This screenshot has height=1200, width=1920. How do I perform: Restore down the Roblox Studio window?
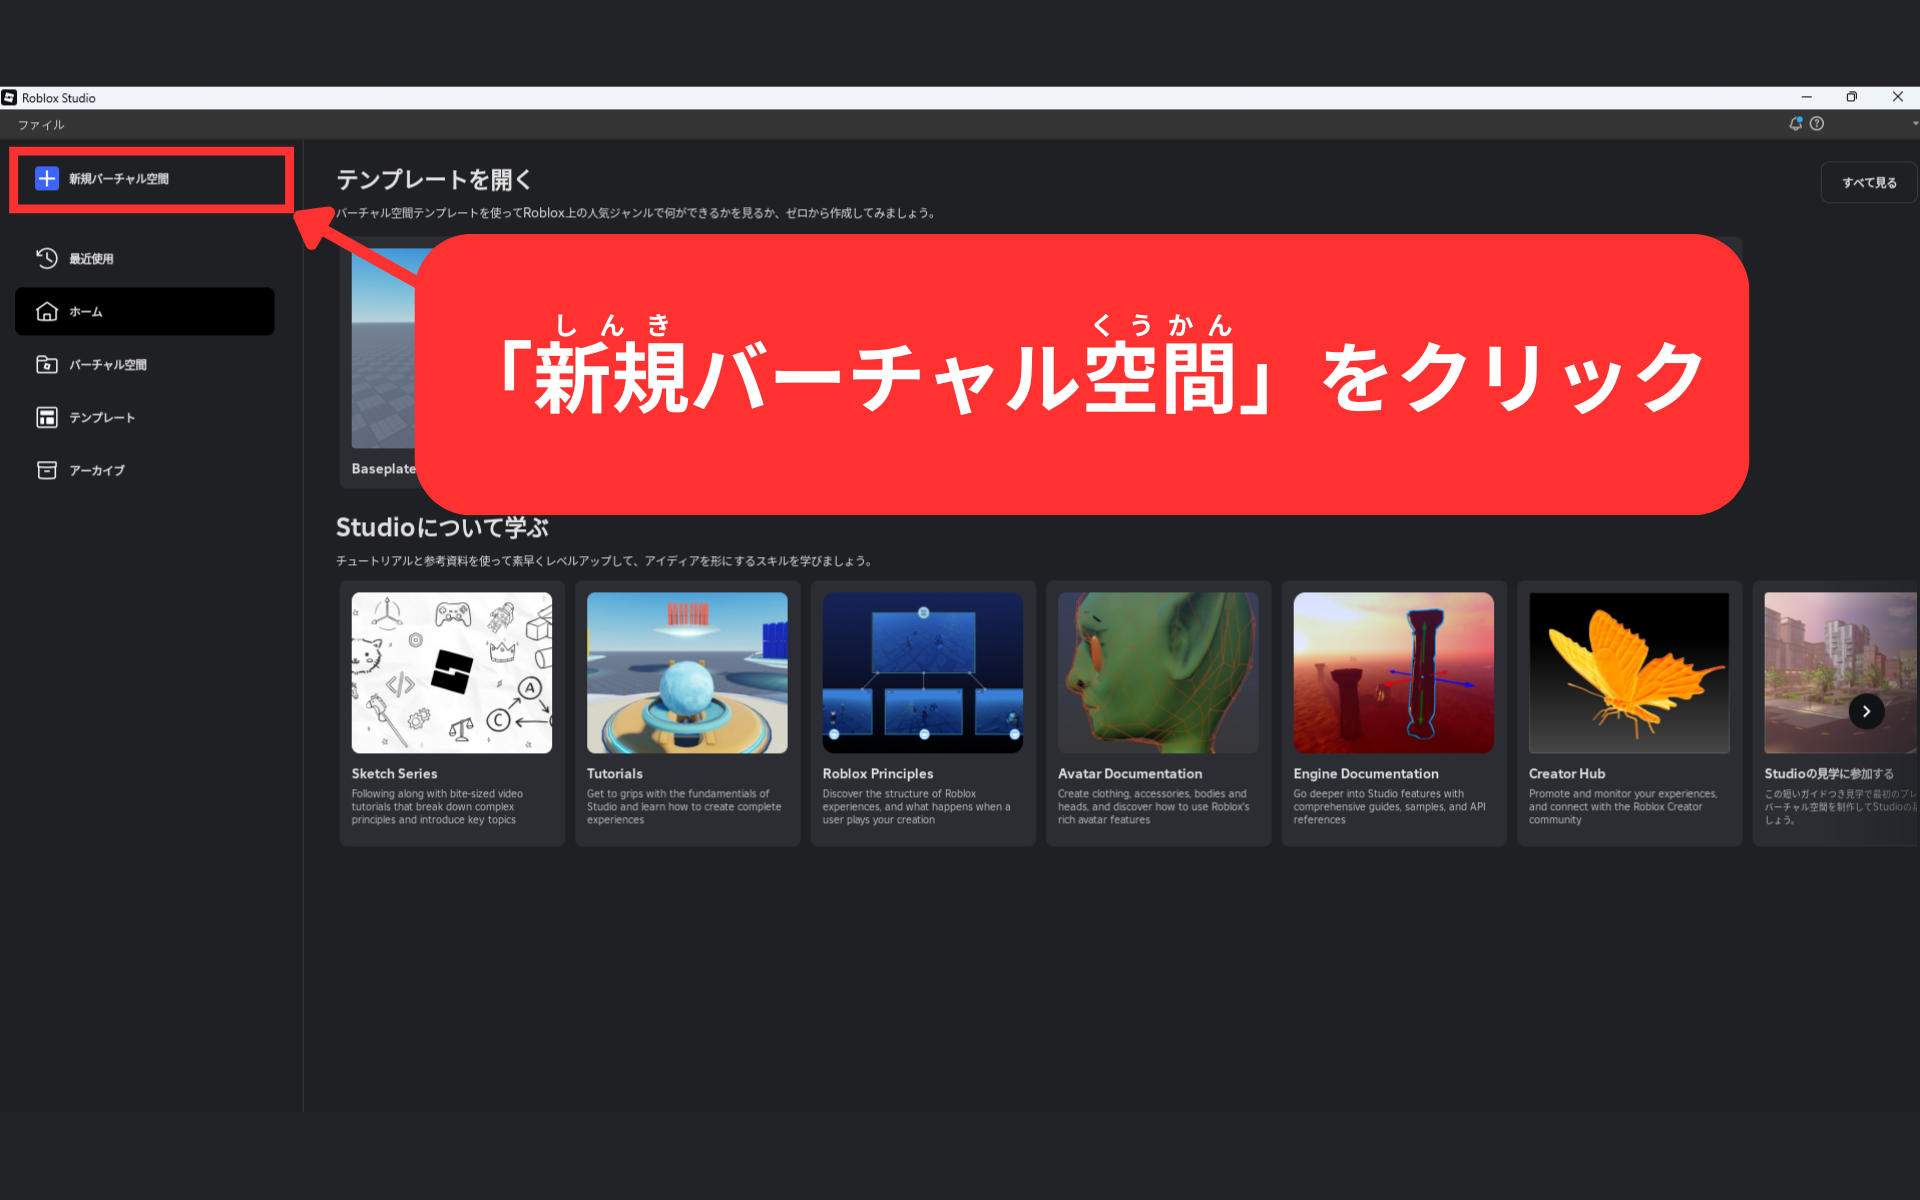coord(1851,97)
